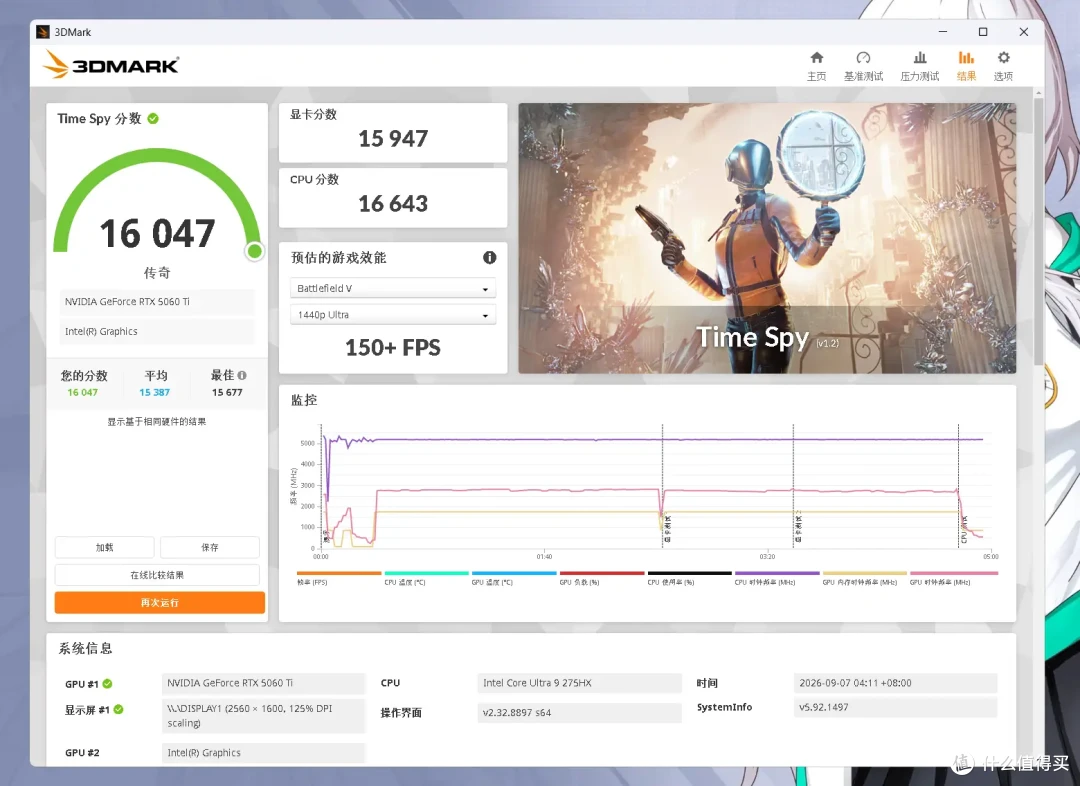This screenshot has height=786, width=1080.
Task: Click the SystemInfo version v5.92.1497
Action: tap(895, 707)
